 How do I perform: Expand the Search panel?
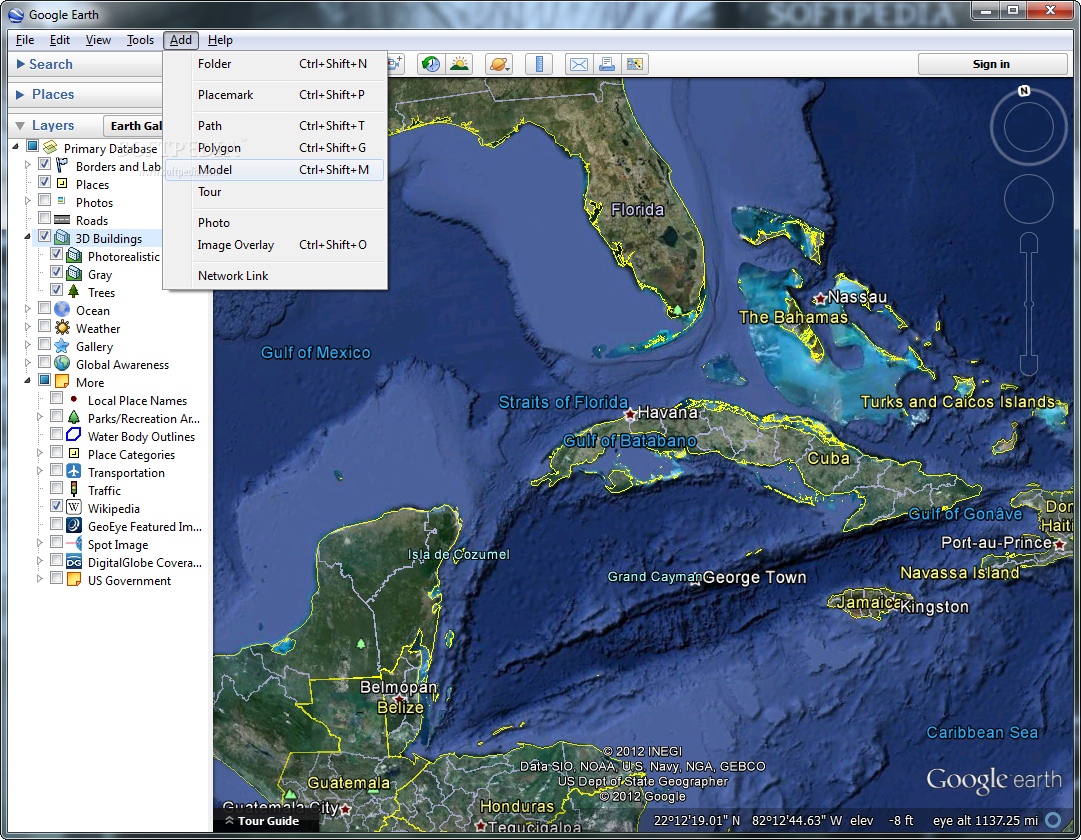(x=20, y=64)
